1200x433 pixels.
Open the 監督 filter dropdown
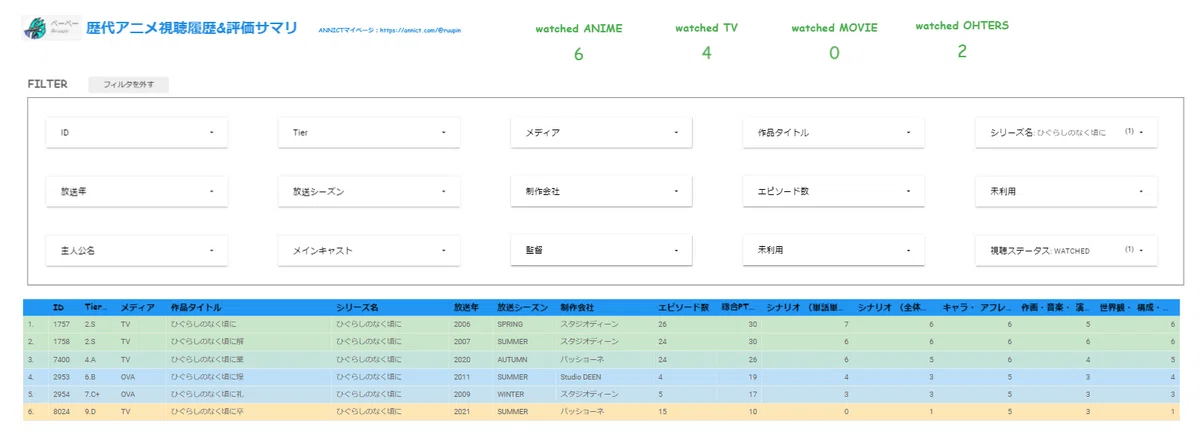pos(601,250)
